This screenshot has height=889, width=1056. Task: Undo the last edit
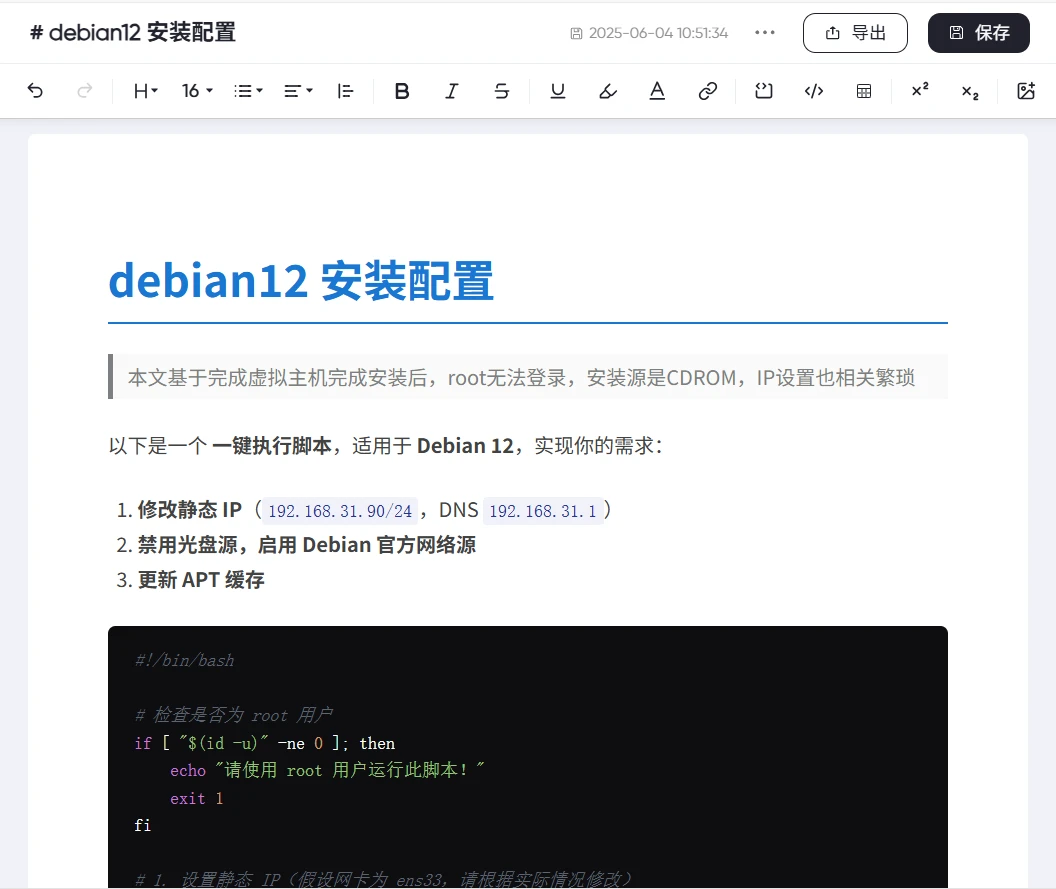35,90
